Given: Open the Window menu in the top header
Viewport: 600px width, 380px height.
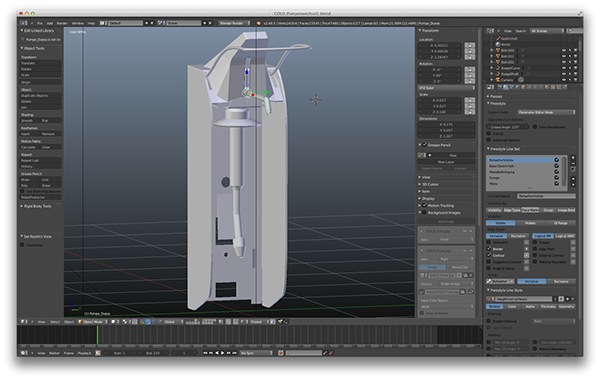Looking at the screenshot, I should click(78, 23).
